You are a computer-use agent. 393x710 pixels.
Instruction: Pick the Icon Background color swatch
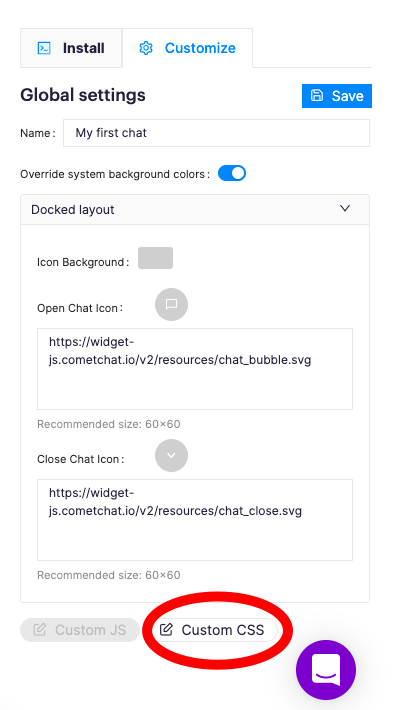point(155,258)
